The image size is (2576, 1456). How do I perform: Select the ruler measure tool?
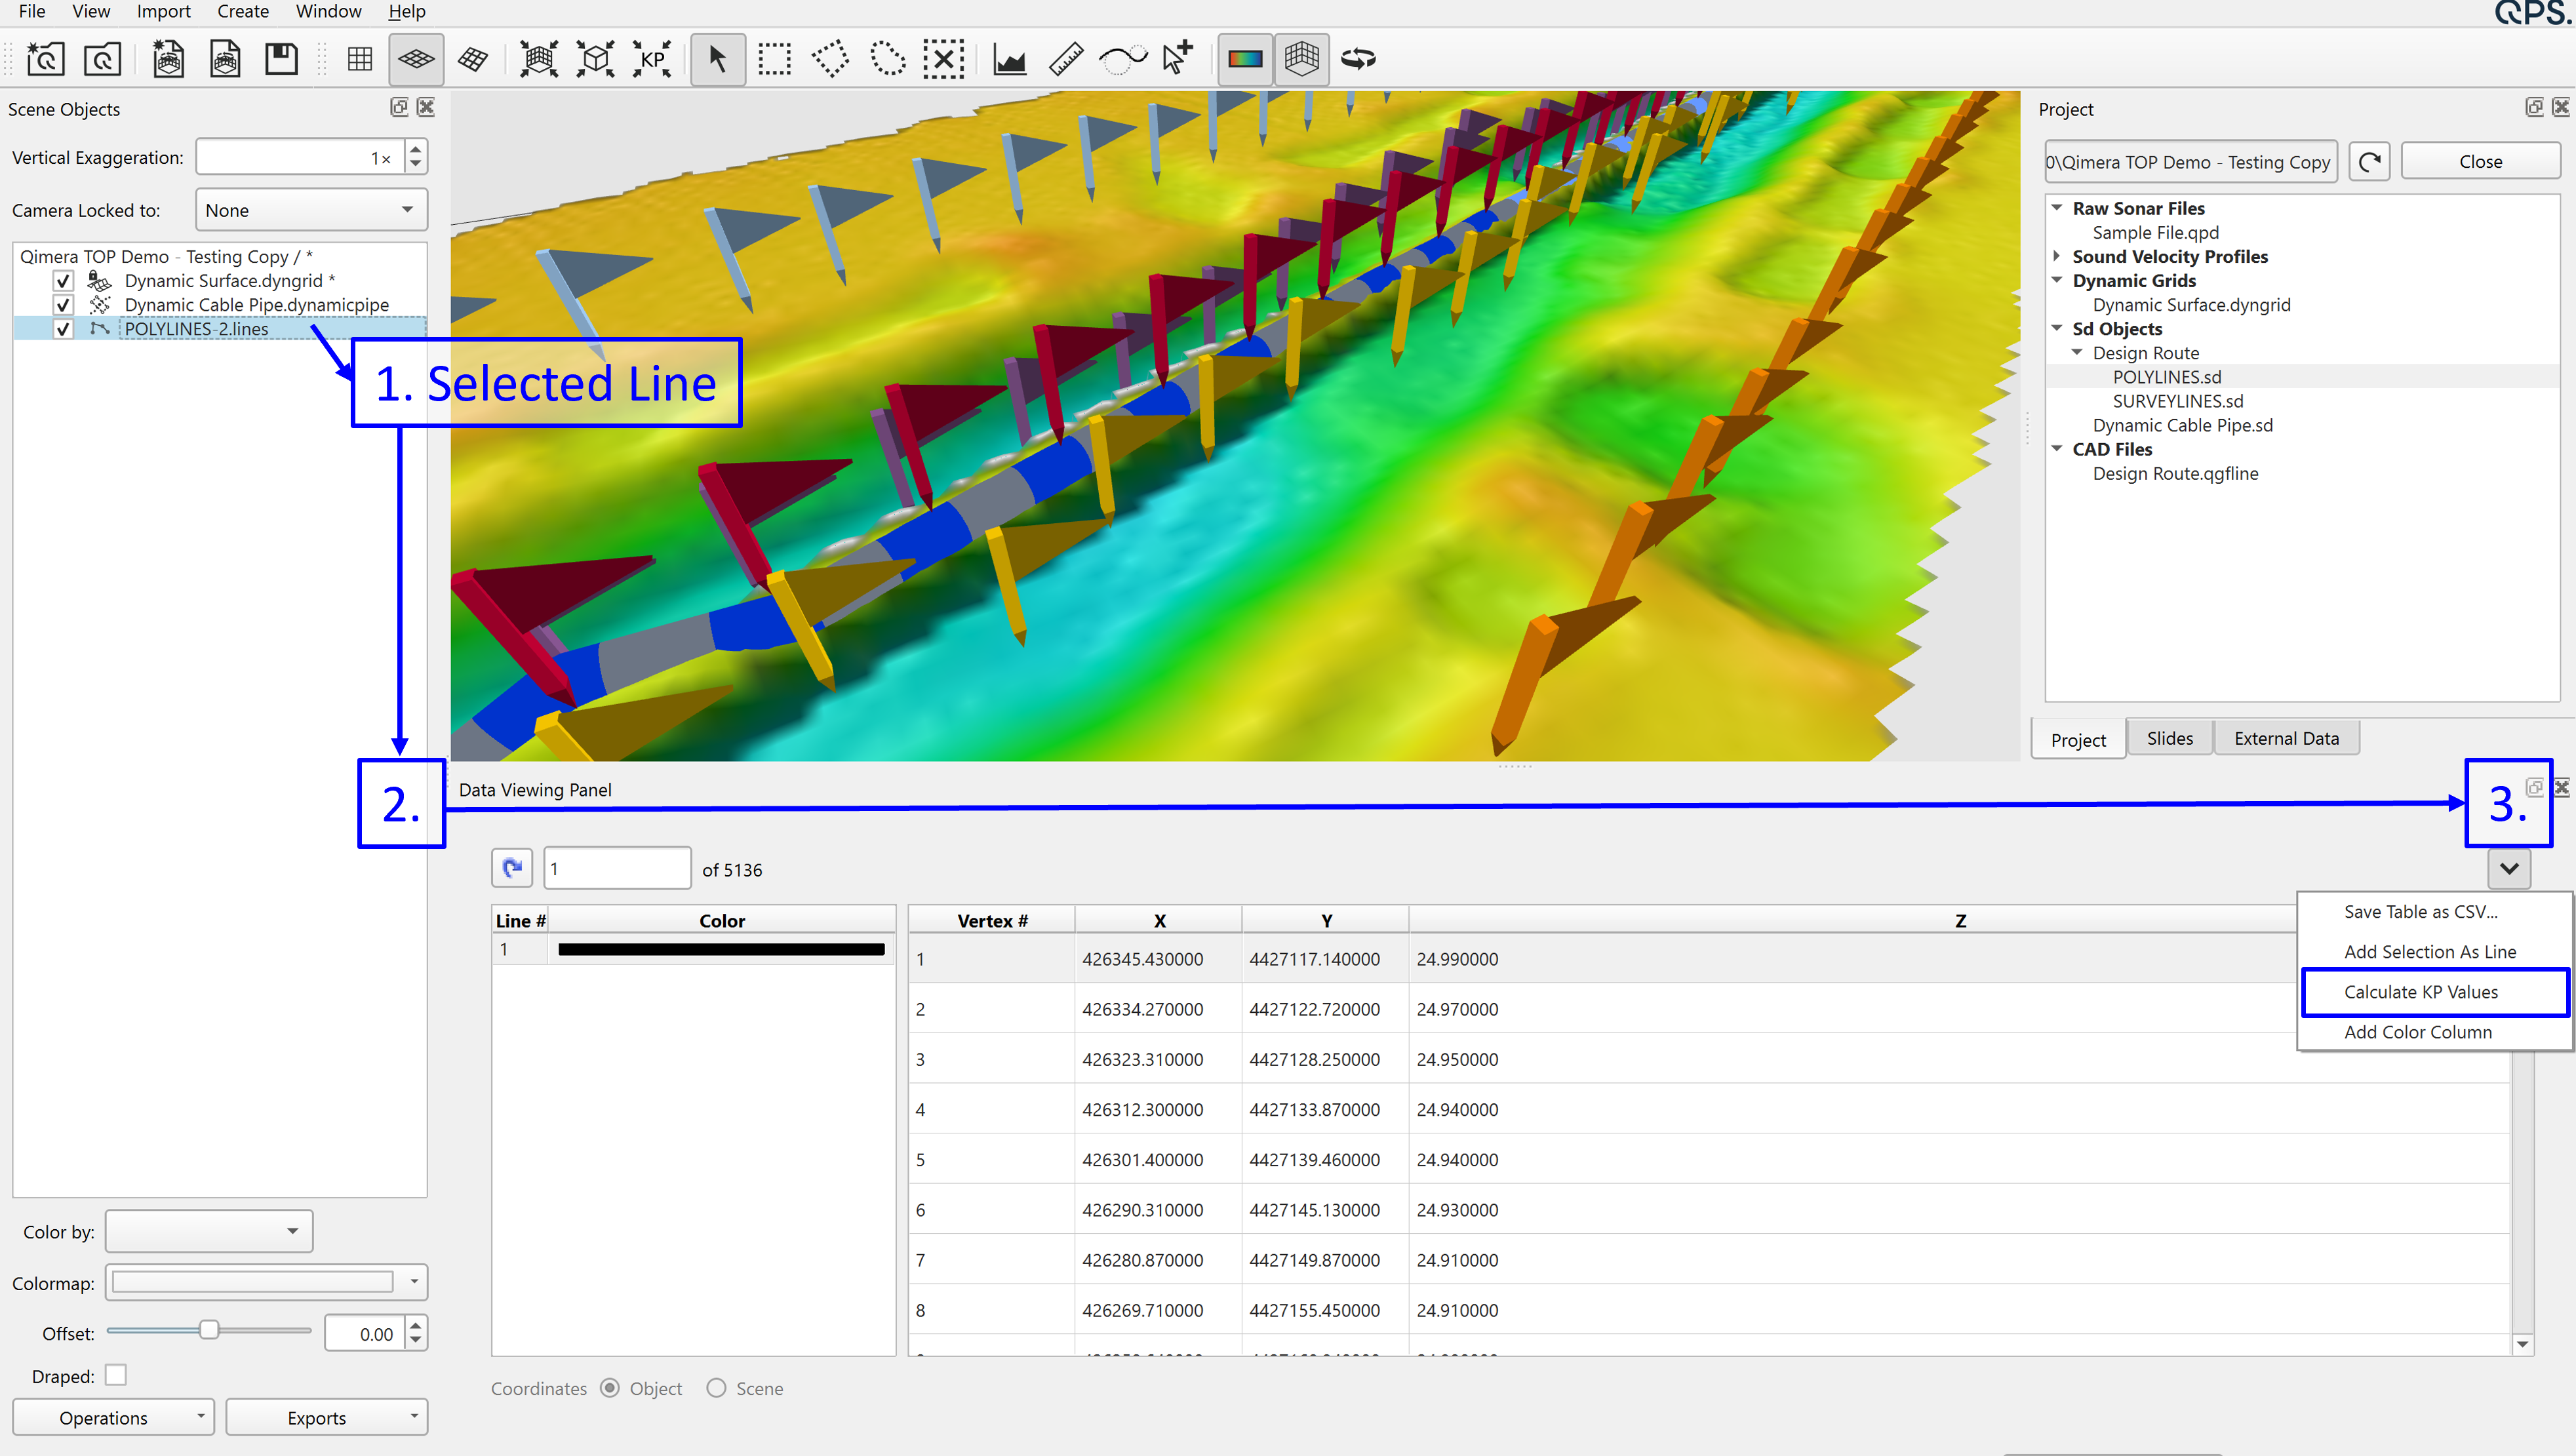(1066, 59)
